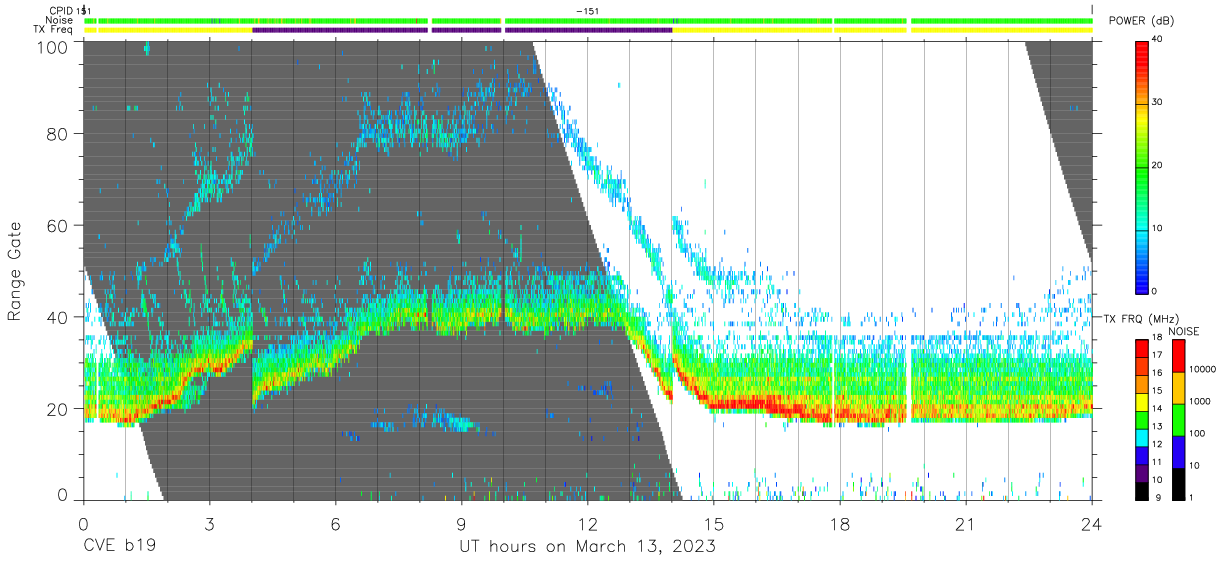Image resolution: width=1228 pixels, height=567 pixels.
Task: Click the "80" range gate tick label
Action: point(59,134)
